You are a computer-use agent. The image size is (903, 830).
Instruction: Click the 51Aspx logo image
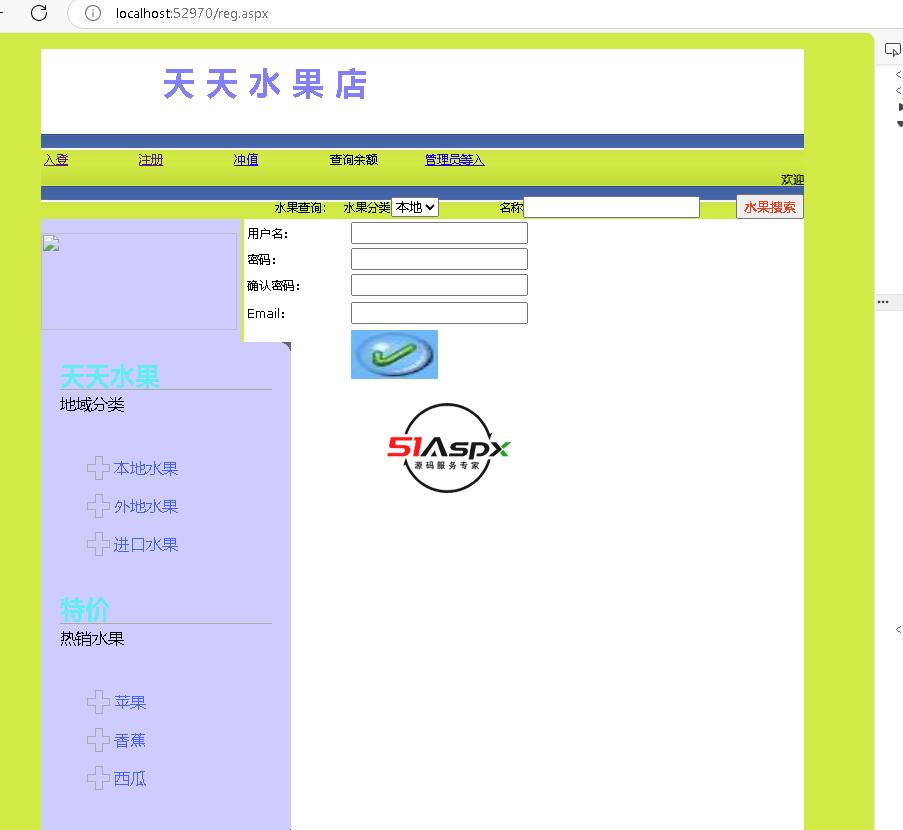448,448
